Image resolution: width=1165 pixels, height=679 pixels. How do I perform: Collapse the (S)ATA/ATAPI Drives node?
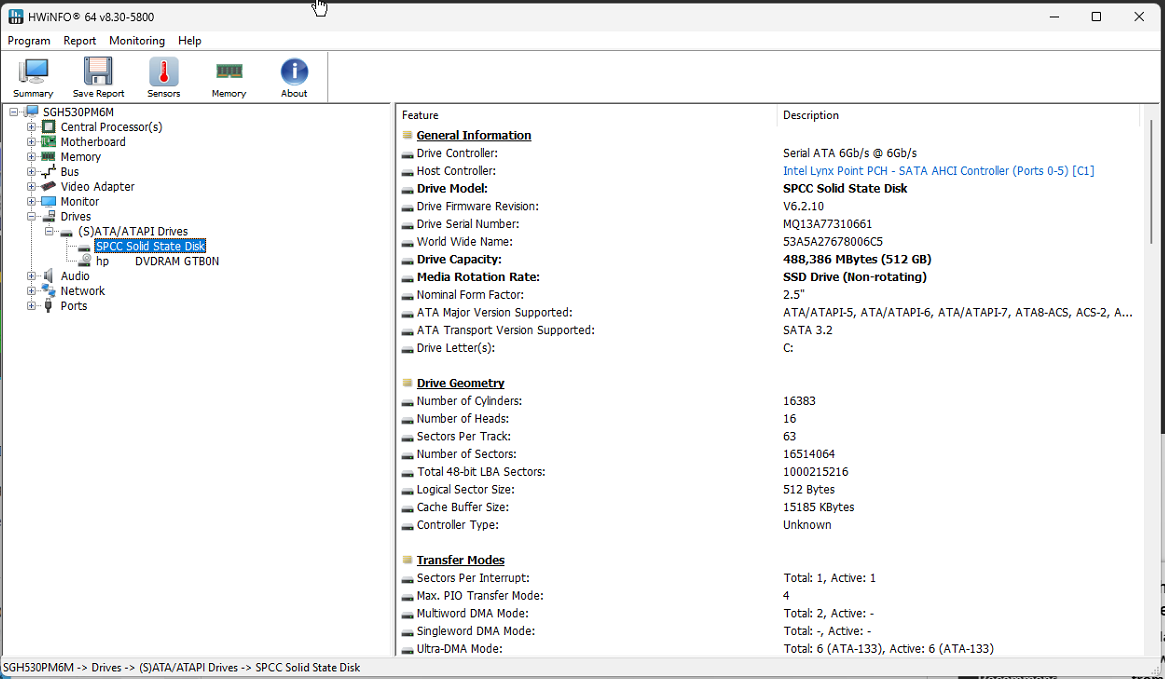click(x=50, y=231)
